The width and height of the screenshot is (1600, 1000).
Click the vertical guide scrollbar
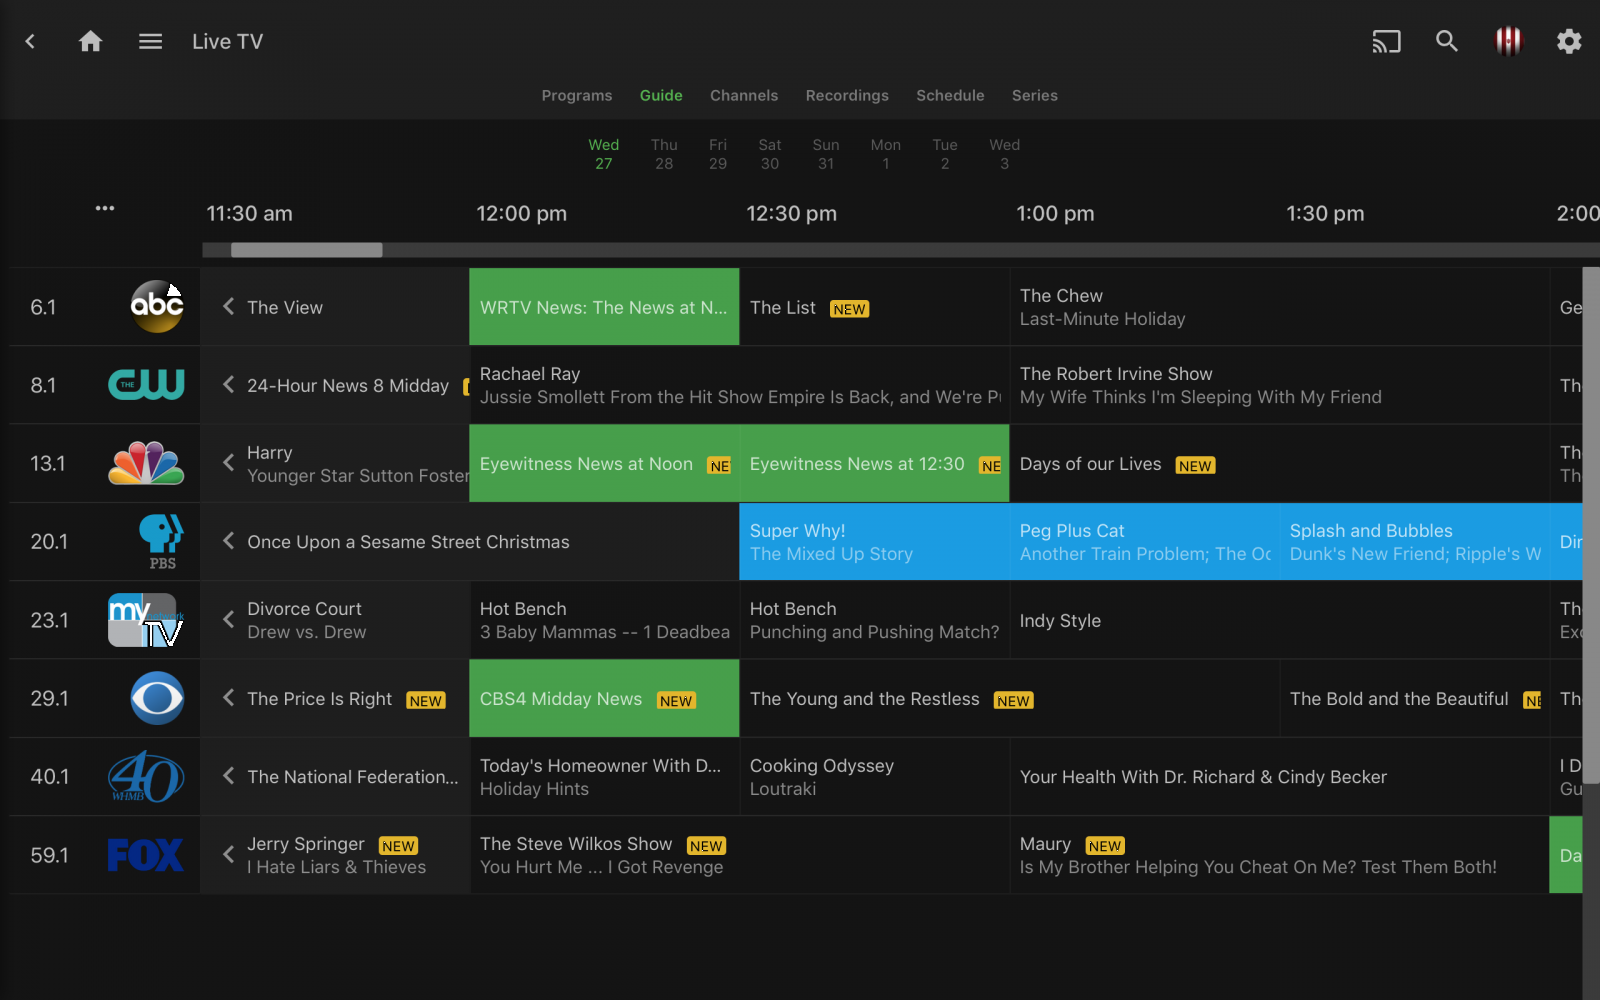[x=1591, y=525]
